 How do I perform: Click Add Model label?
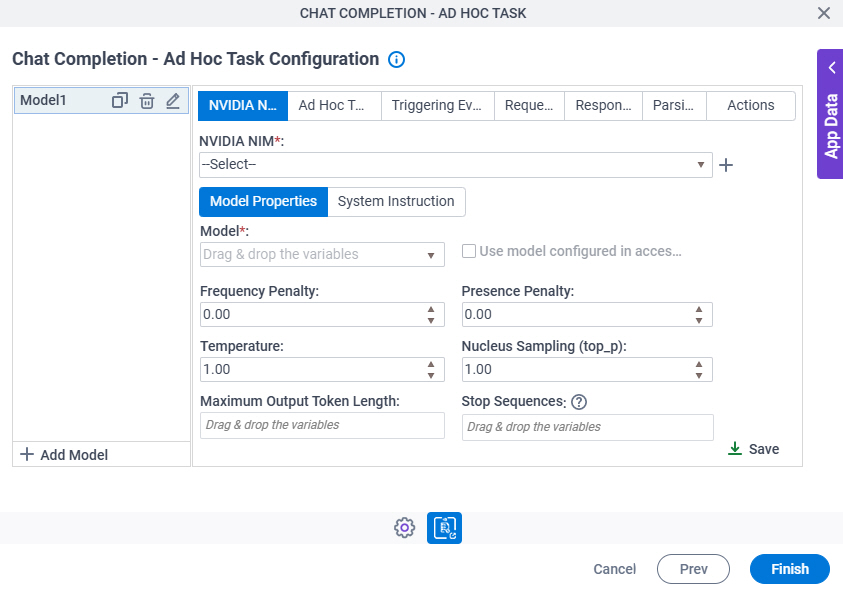(74, 455)
